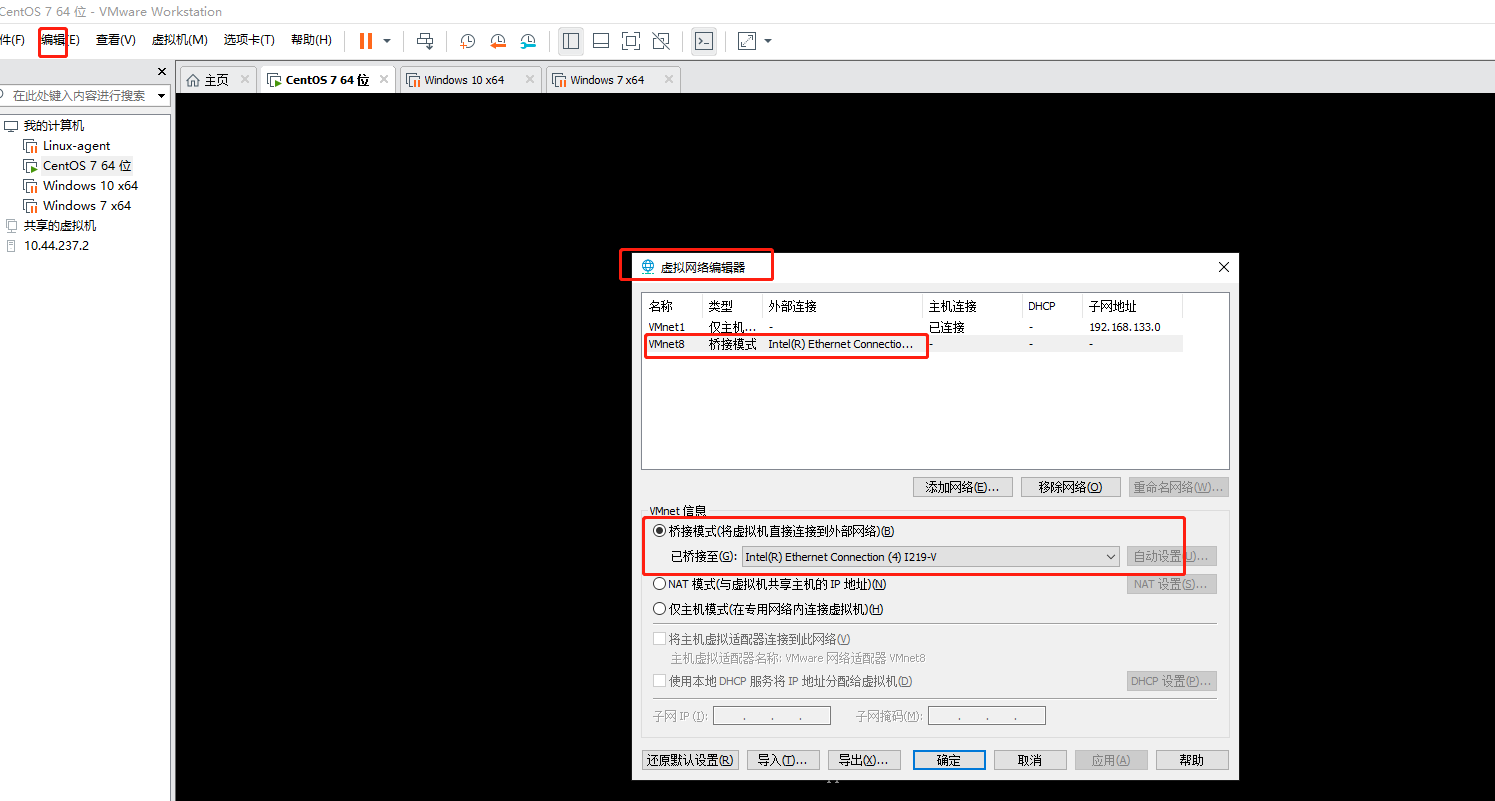This screenshot has width=1495, height=801.
Task: Click the 外部连接 column header
Action: pos(842,306)
